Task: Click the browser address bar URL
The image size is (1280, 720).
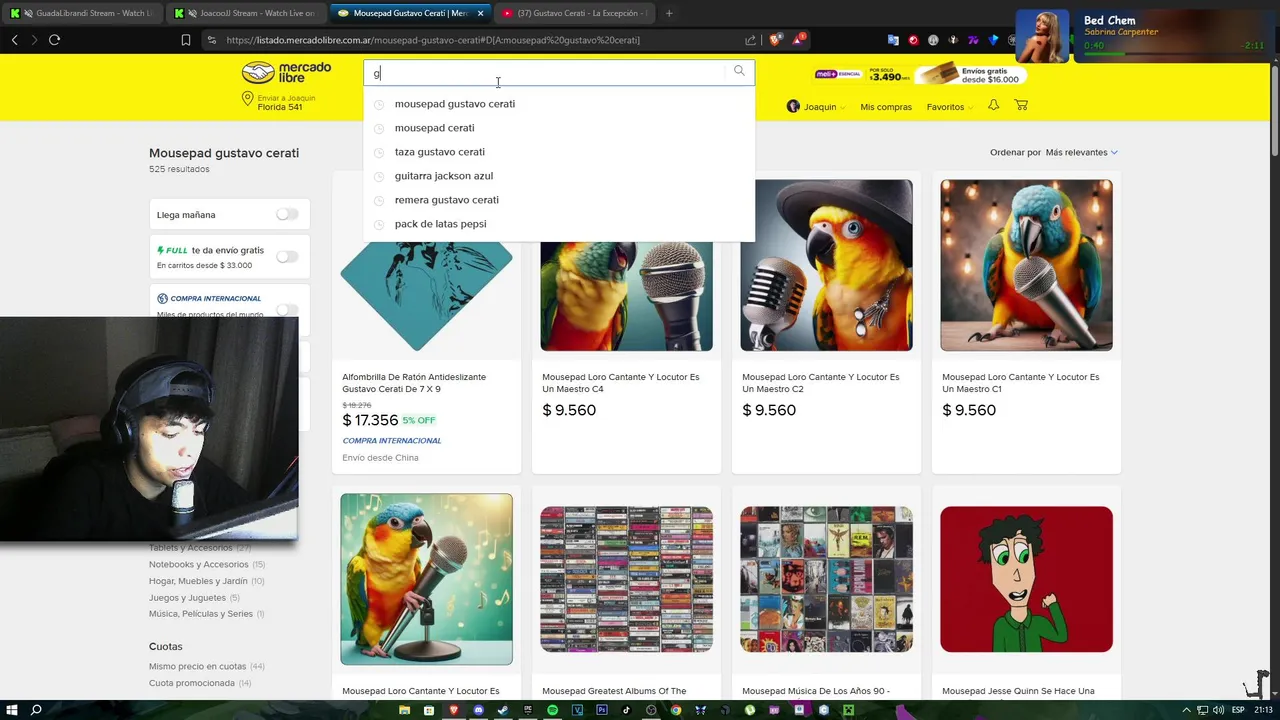Action: point(433,40)
